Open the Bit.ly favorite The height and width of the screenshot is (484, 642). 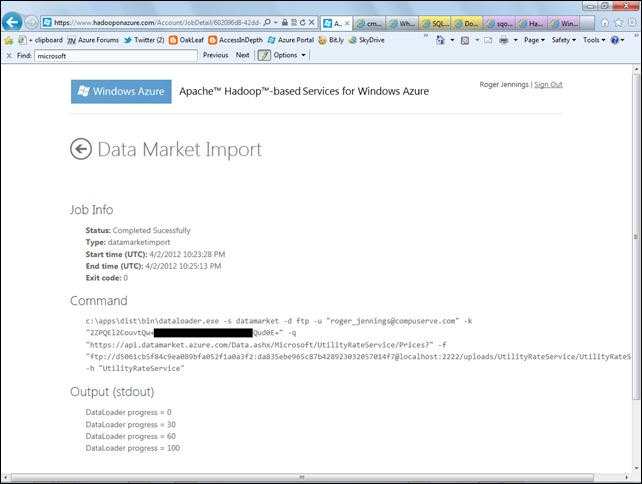(331, 40)
